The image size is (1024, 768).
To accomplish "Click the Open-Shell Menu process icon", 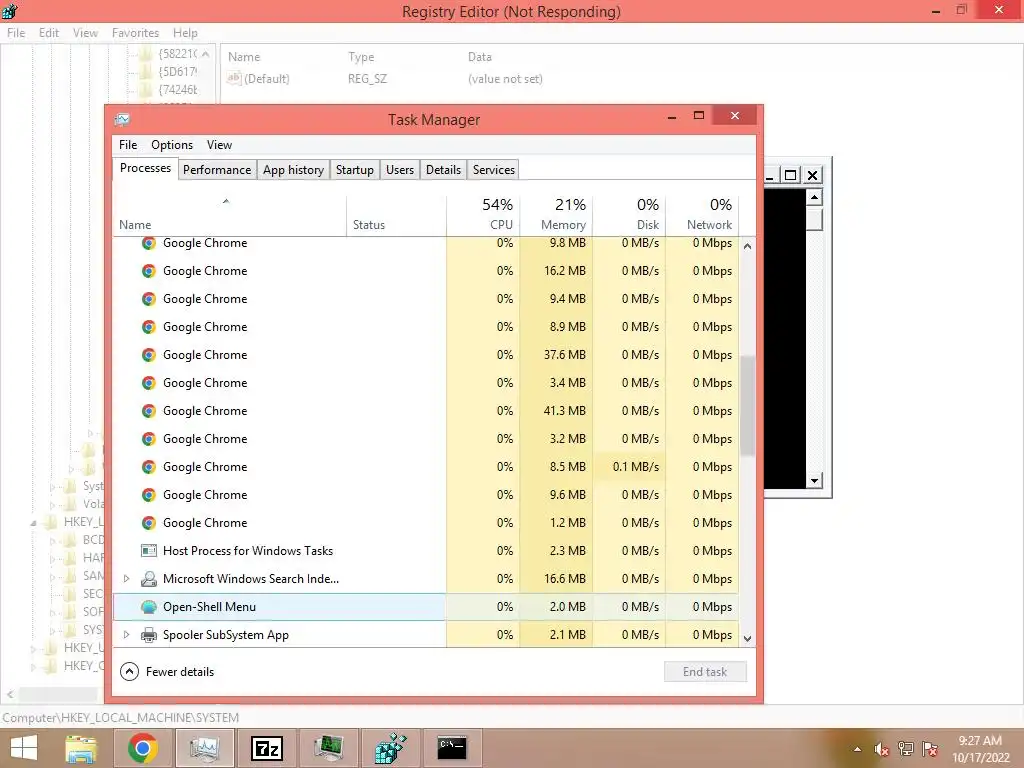I will tap(149, 607).
